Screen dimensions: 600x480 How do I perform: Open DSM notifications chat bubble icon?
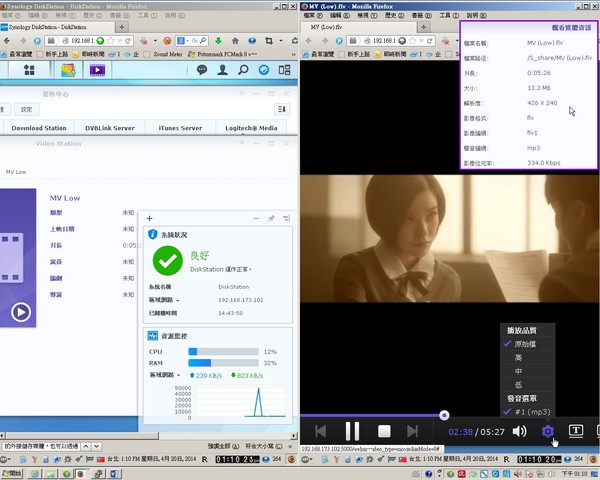(201, 70)
